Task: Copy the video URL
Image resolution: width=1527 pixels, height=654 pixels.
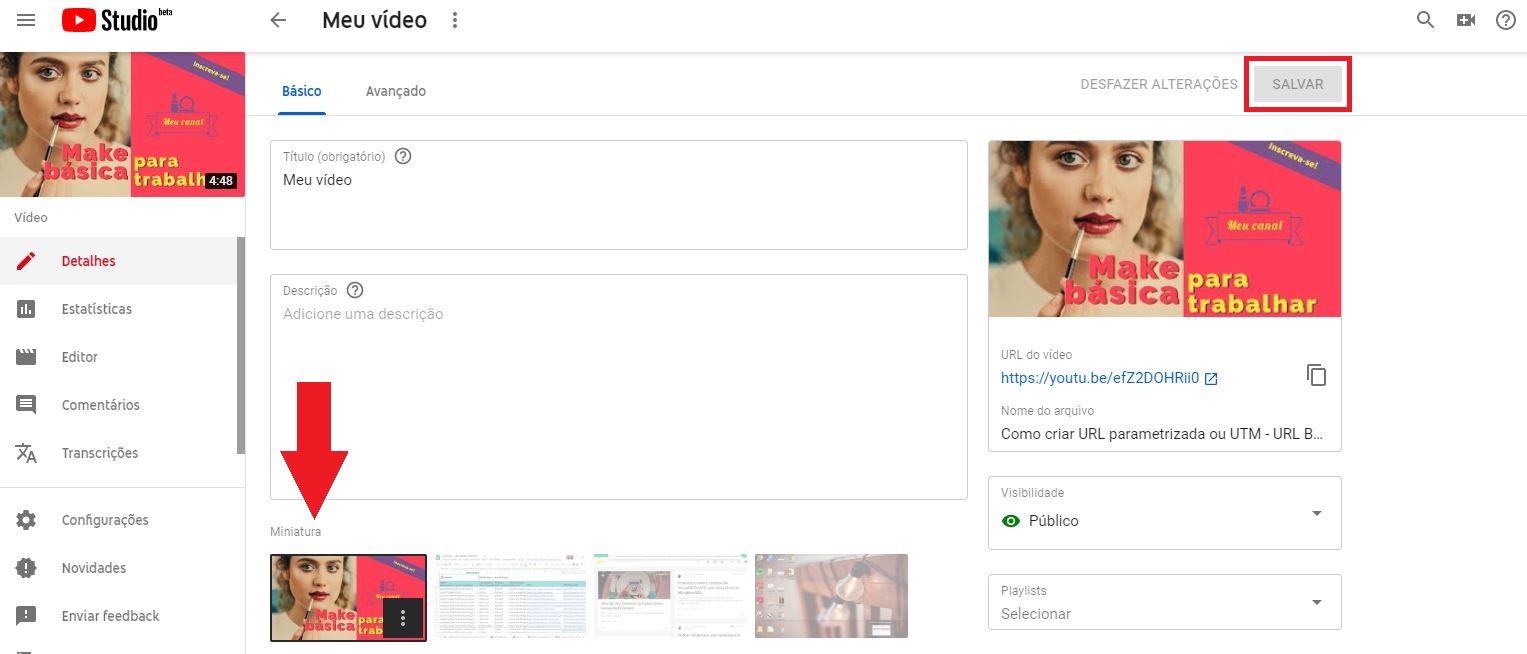Action: coord(1317,374)
